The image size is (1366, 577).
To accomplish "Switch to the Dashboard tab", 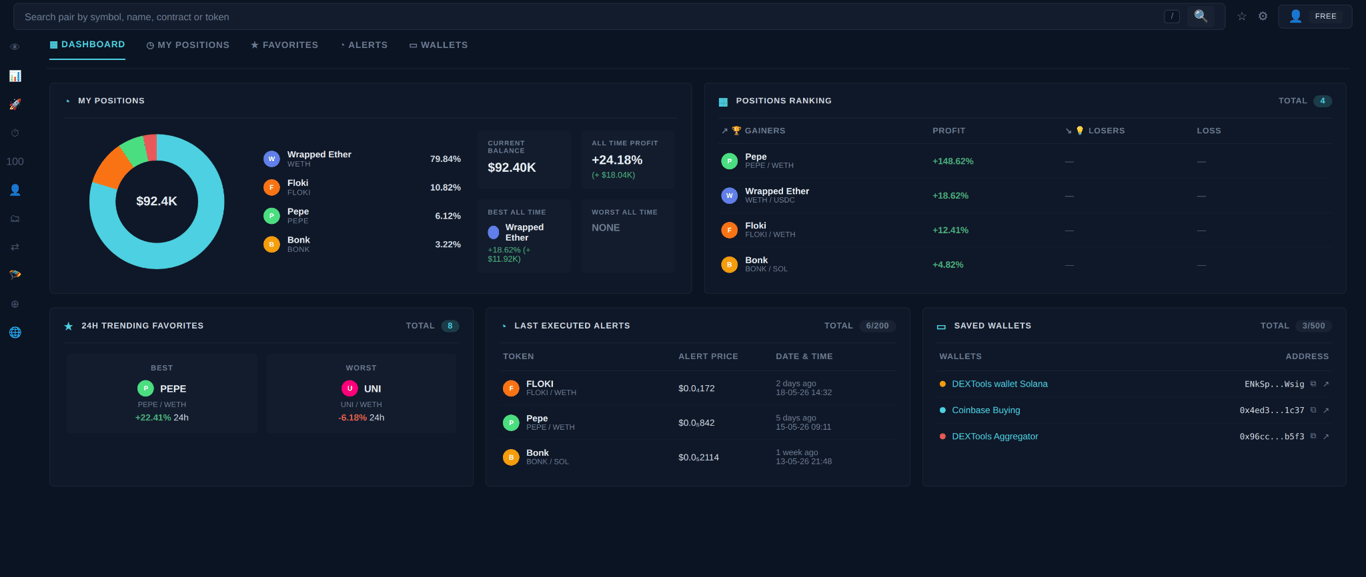I will pos(87,45).
